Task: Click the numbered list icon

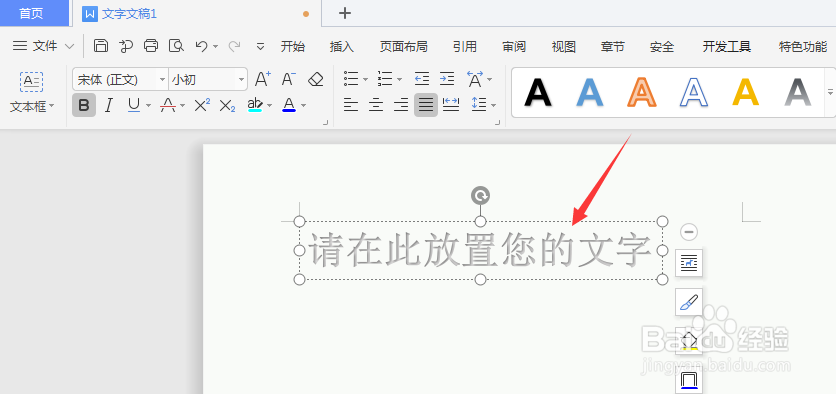Action: coord(385,79)
